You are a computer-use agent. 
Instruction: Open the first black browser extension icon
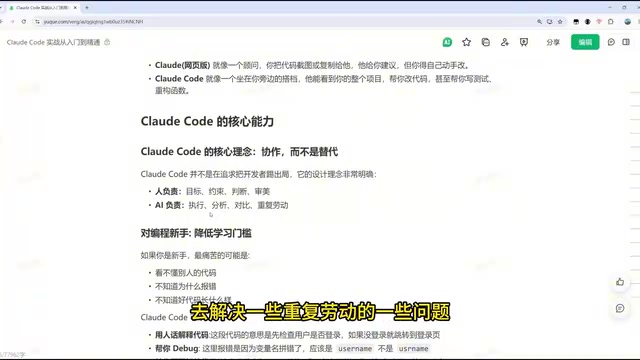[x=576, y=22]
